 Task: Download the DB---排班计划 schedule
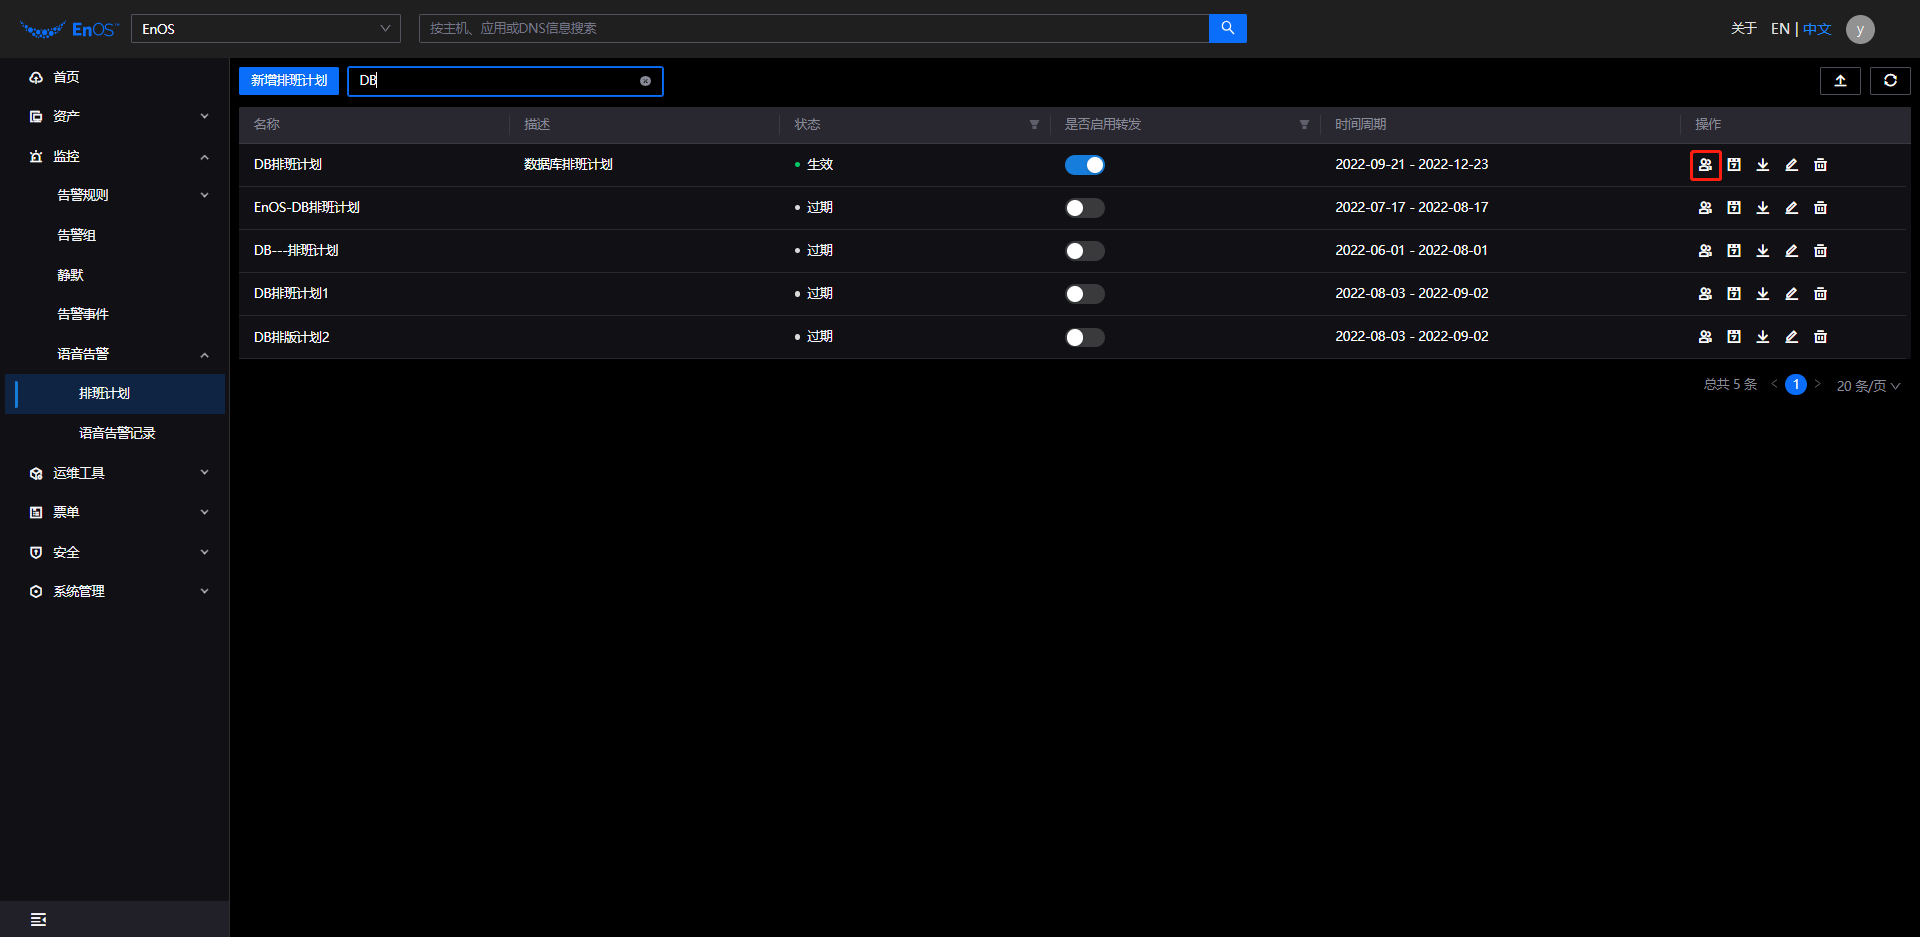(1763, 251)
